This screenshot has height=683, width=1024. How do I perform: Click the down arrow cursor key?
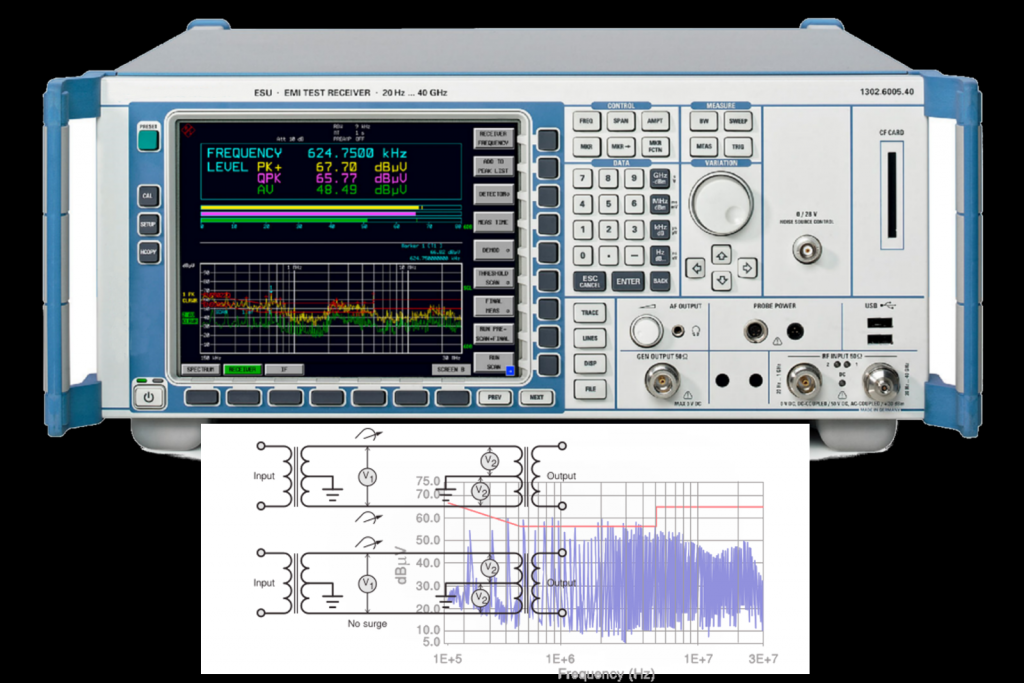[x=721, y=281]
